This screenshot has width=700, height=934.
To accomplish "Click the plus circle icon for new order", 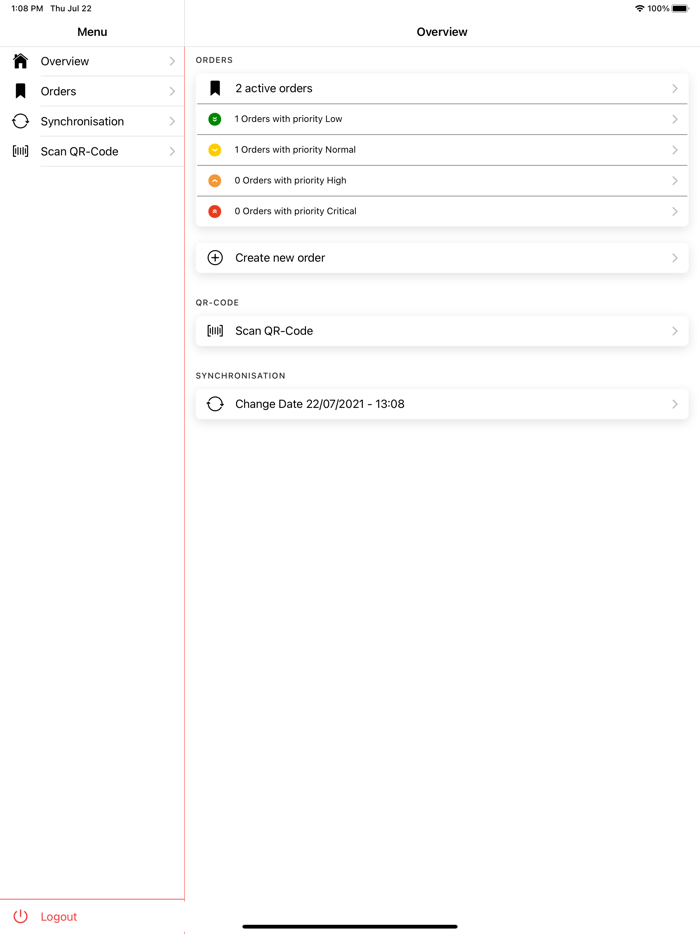I will 215,258.
